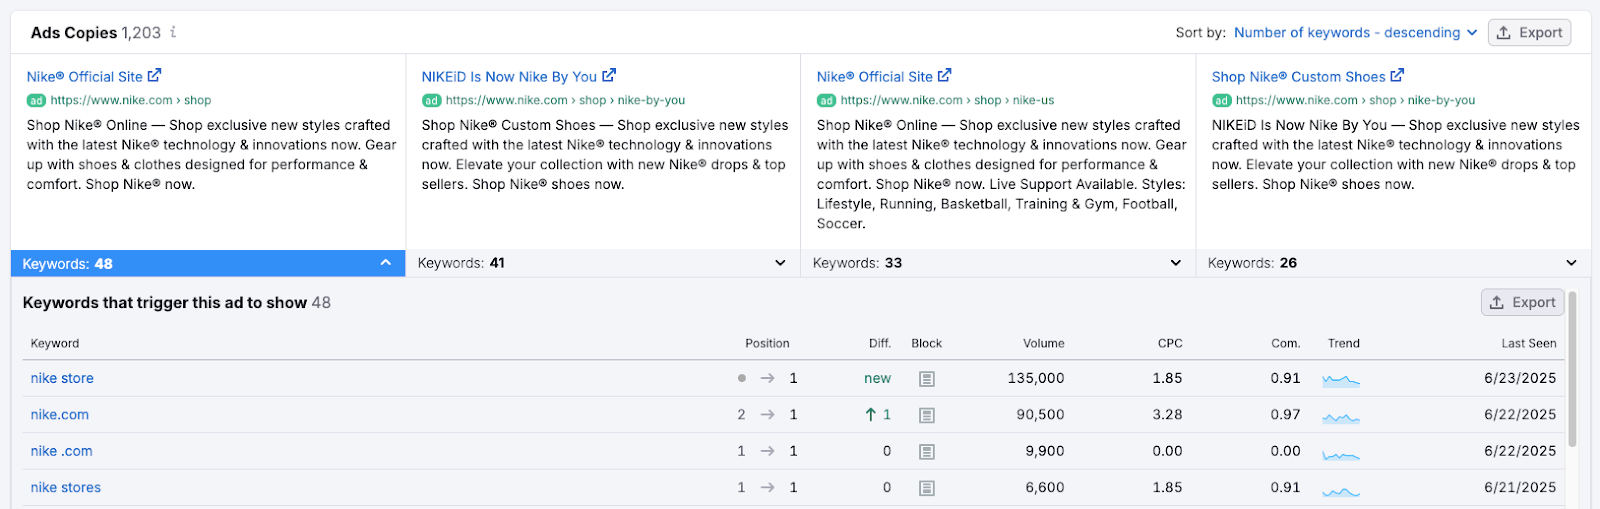The width and height of the screenshot is (1600, 509).
Task: Open the Sort by dropdown menu
Action: click(x=1355, y=33)
